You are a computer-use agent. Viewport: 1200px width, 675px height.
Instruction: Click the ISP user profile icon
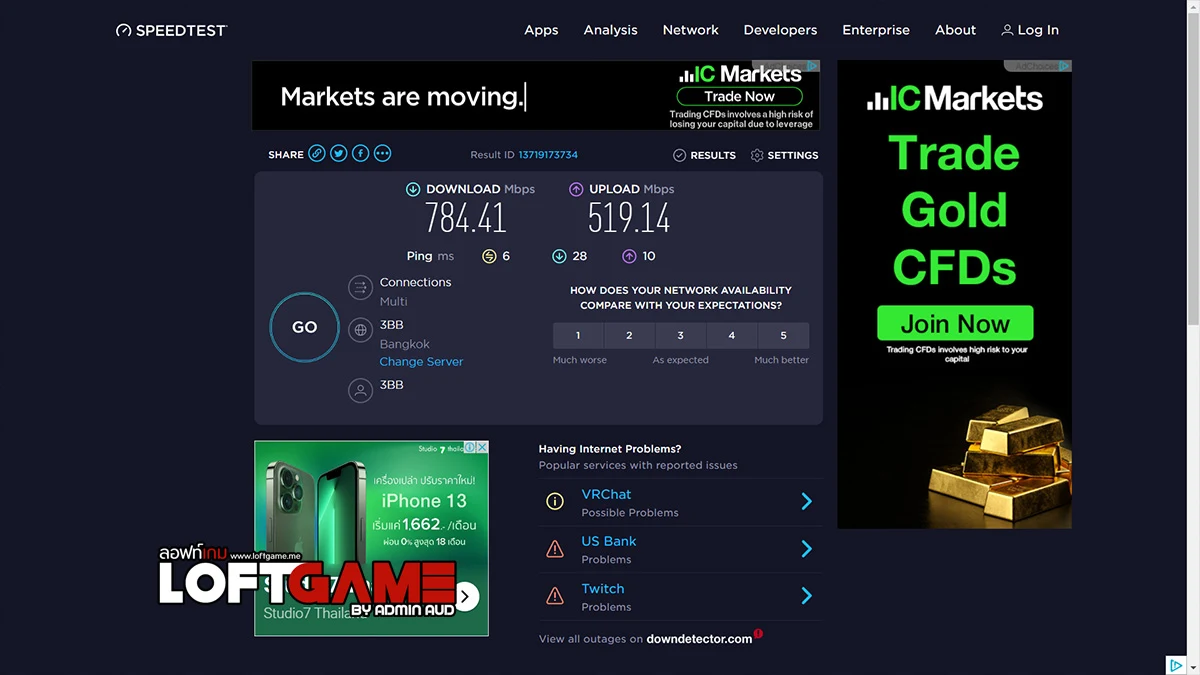click(360, 390)
